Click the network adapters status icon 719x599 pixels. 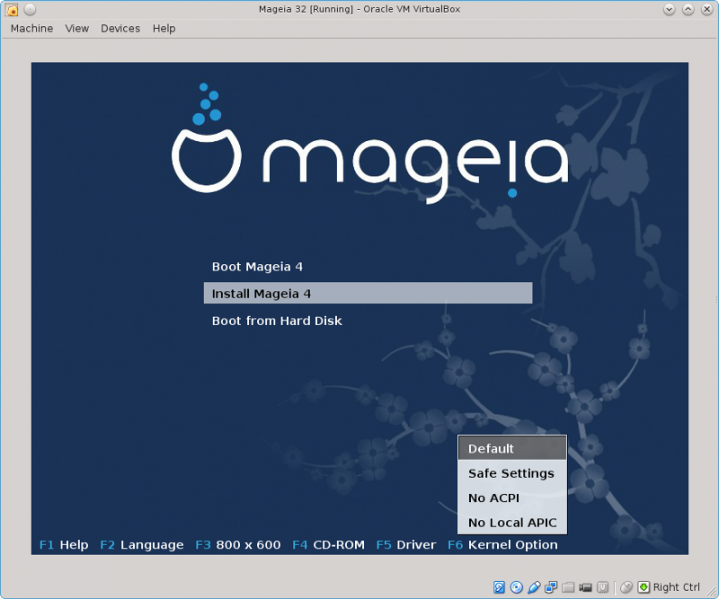[x=551, y=587]
